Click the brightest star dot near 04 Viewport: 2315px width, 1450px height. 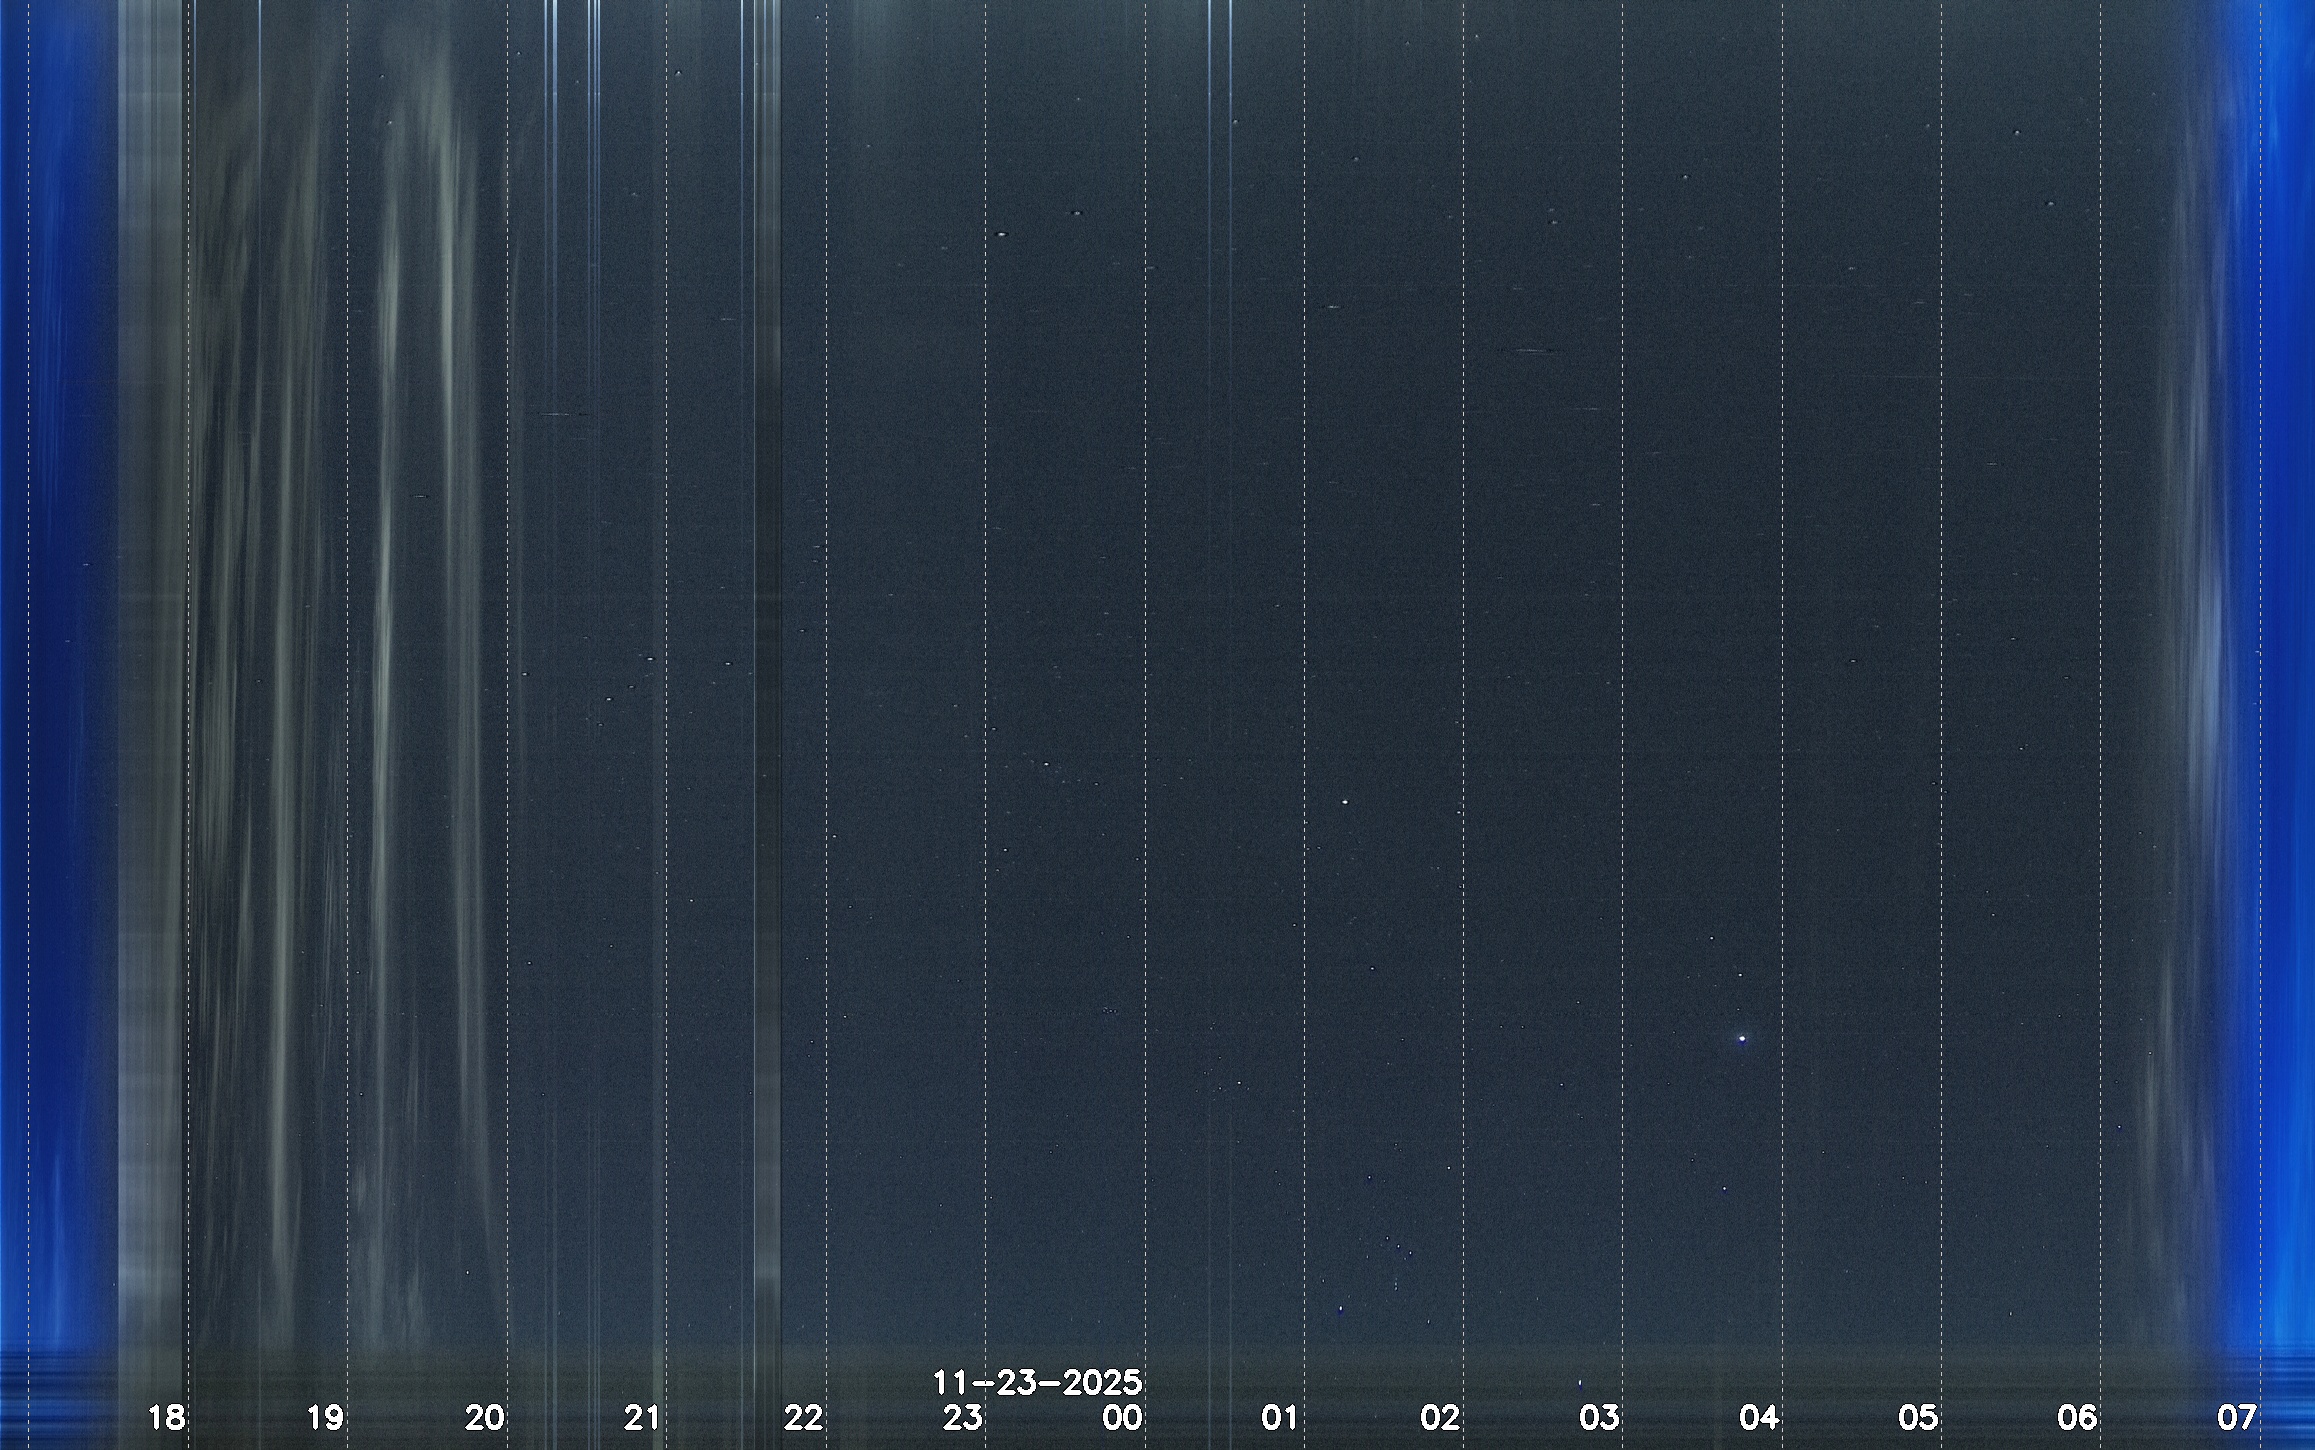pos(1742,1039)
